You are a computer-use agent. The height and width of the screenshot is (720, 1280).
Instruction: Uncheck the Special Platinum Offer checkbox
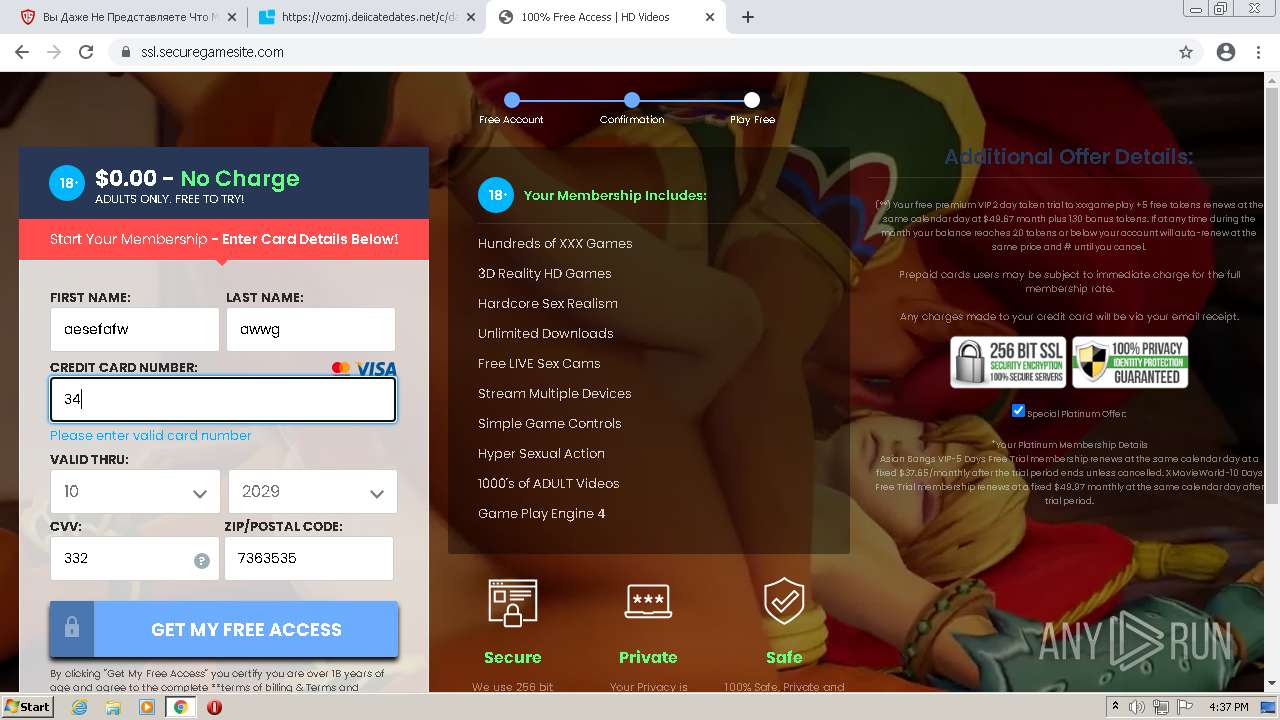tap(1018, 411)
